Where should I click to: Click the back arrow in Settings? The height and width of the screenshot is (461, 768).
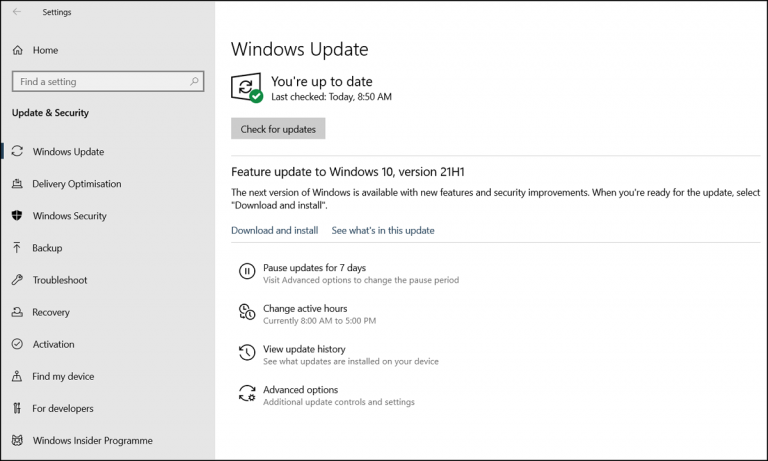(17, 12)
